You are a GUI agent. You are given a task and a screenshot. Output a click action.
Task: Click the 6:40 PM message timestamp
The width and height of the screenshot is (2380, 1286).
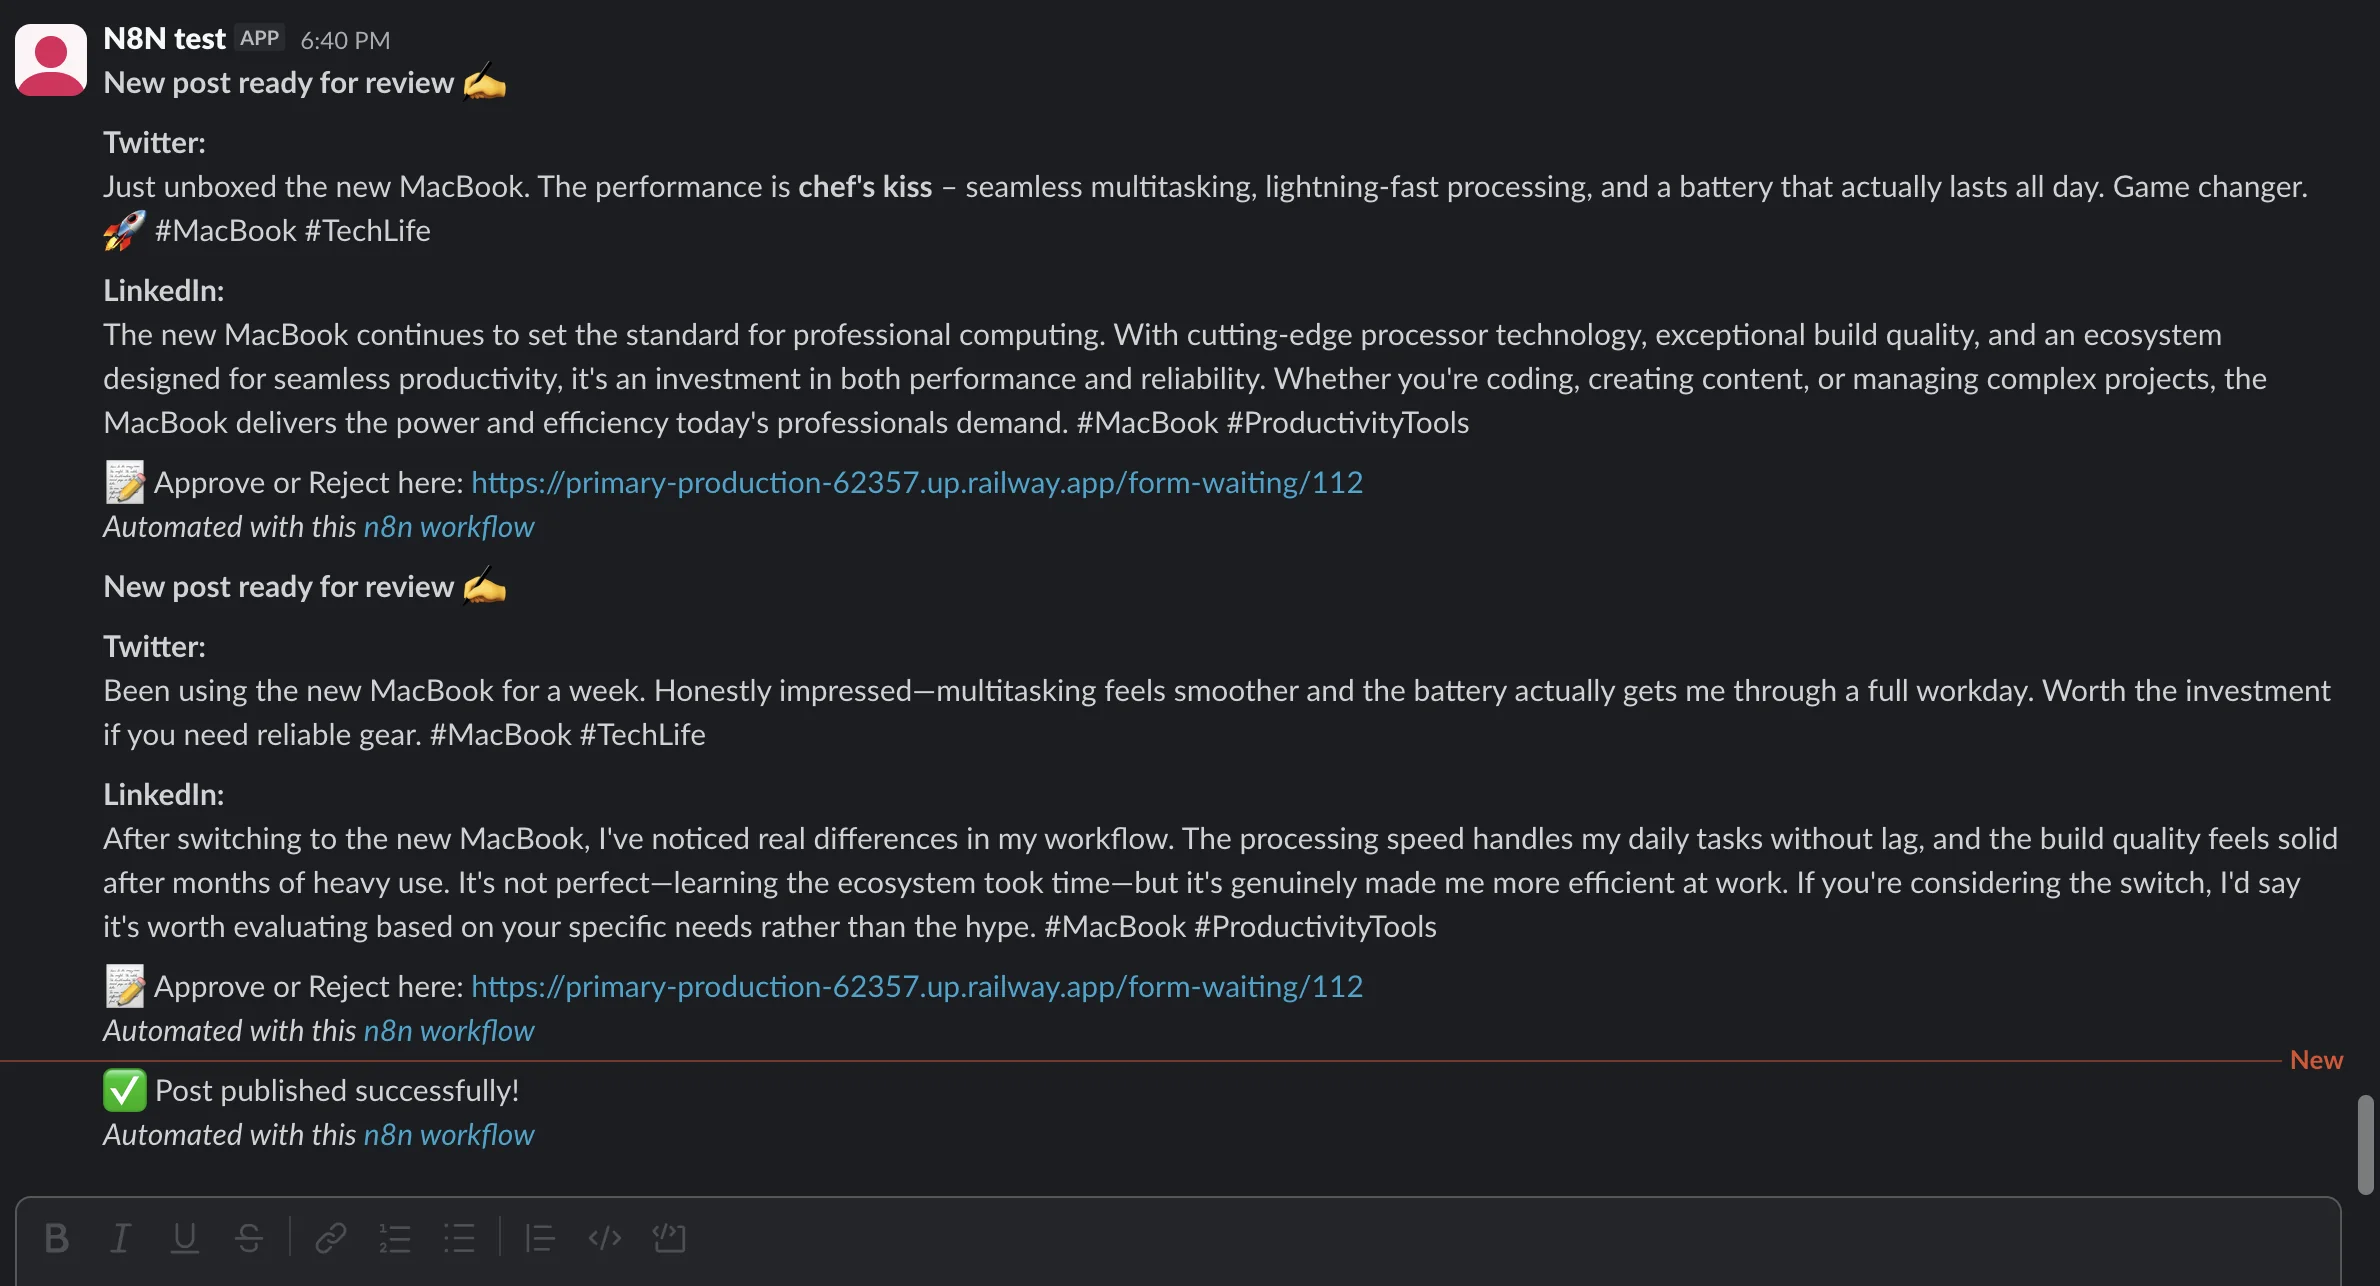344,40
